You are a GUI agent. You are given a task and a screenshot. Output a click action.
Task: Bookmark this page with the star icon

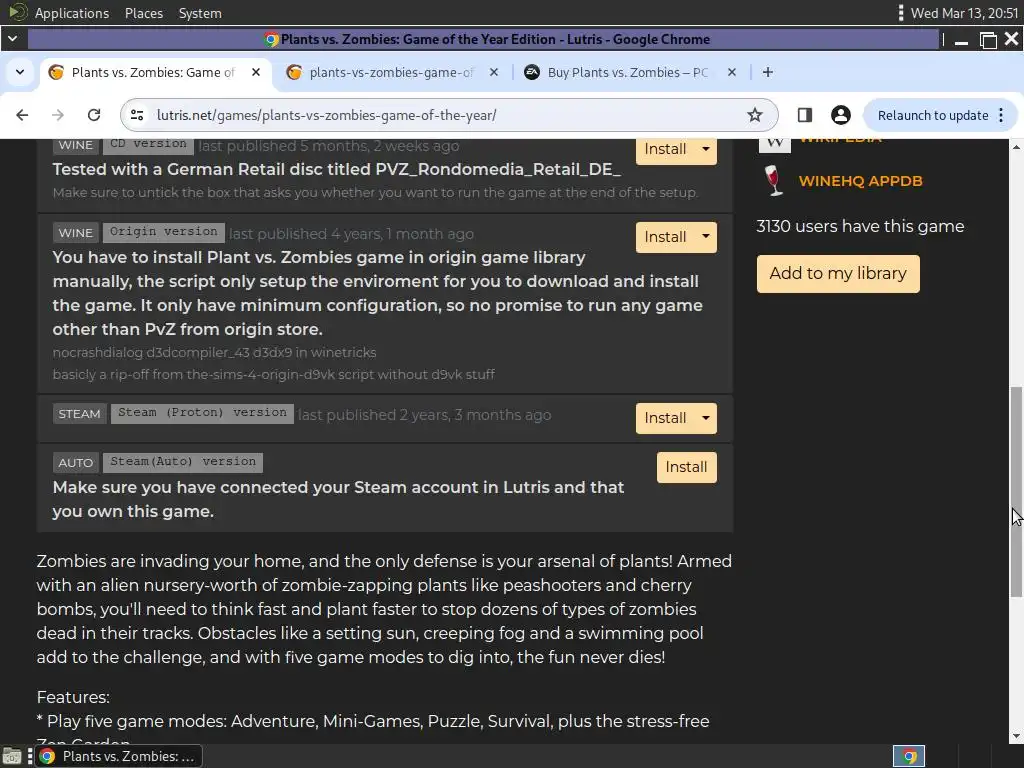755,116
